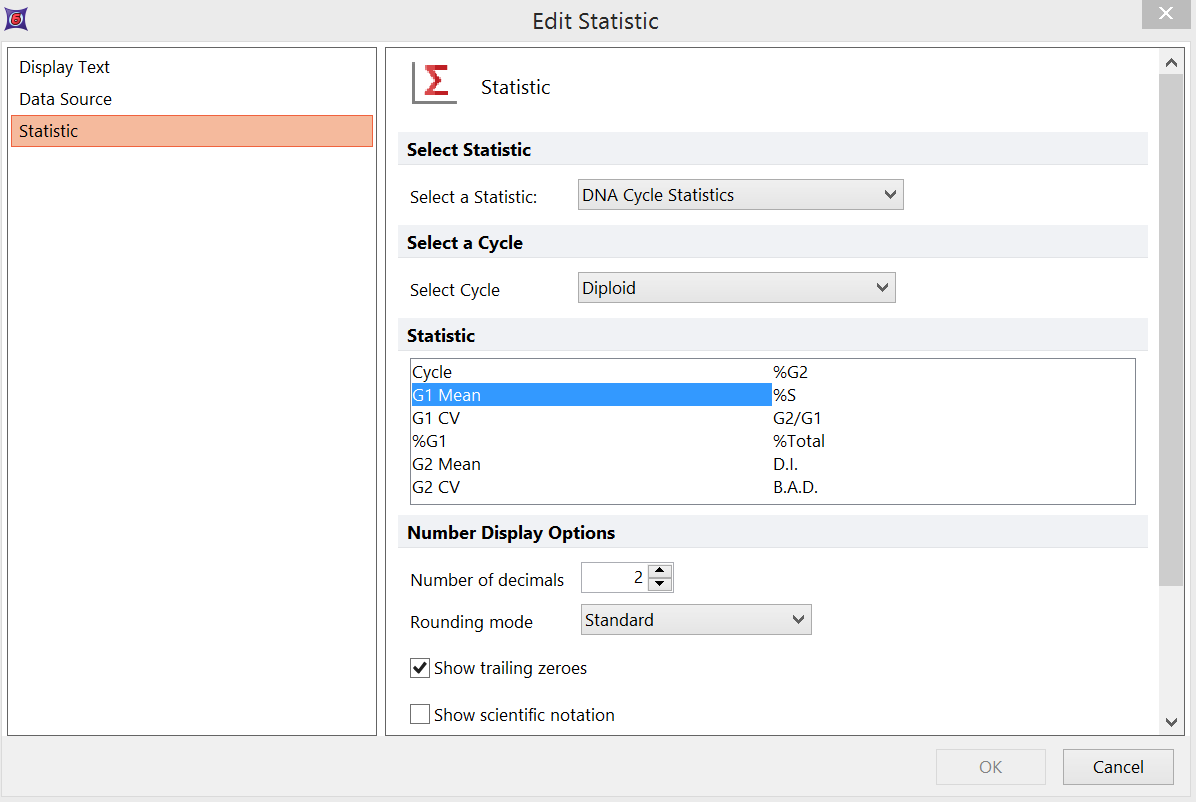Switch to Display Text section
1196x802 pixels.
pyautogui.click(x=65, y=67)
